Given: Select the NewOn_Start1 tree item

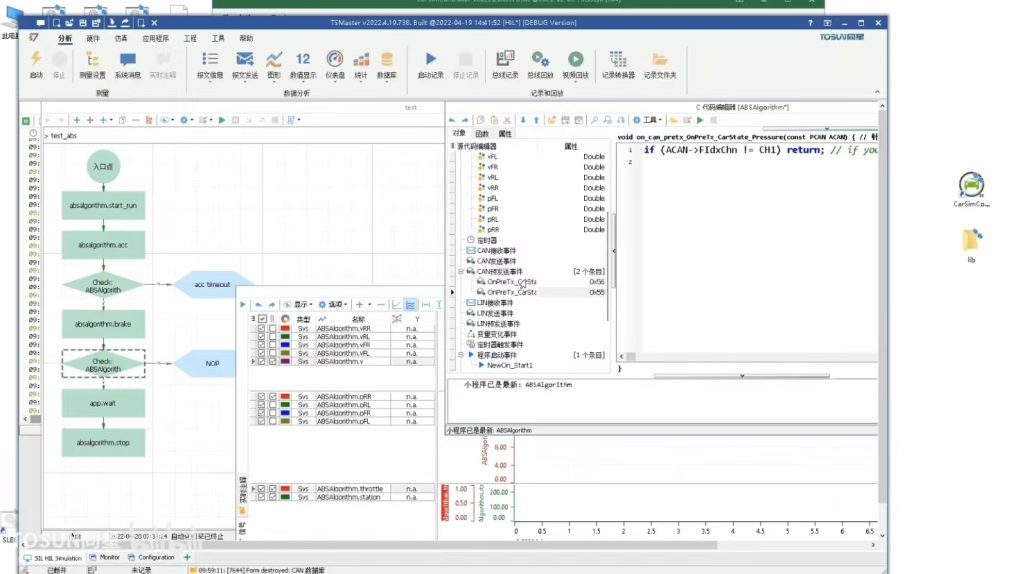Looking at the screenshot, I should pos(509,366).
